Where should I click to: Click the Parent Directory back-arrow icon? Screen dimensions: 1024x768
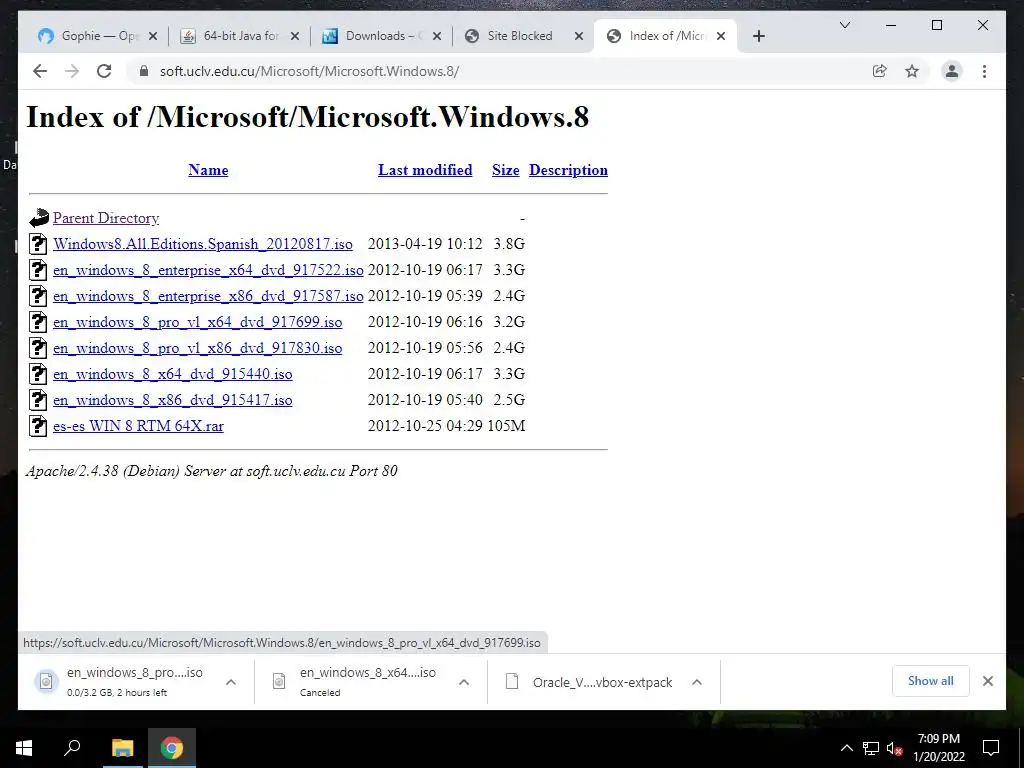(39, 217)
